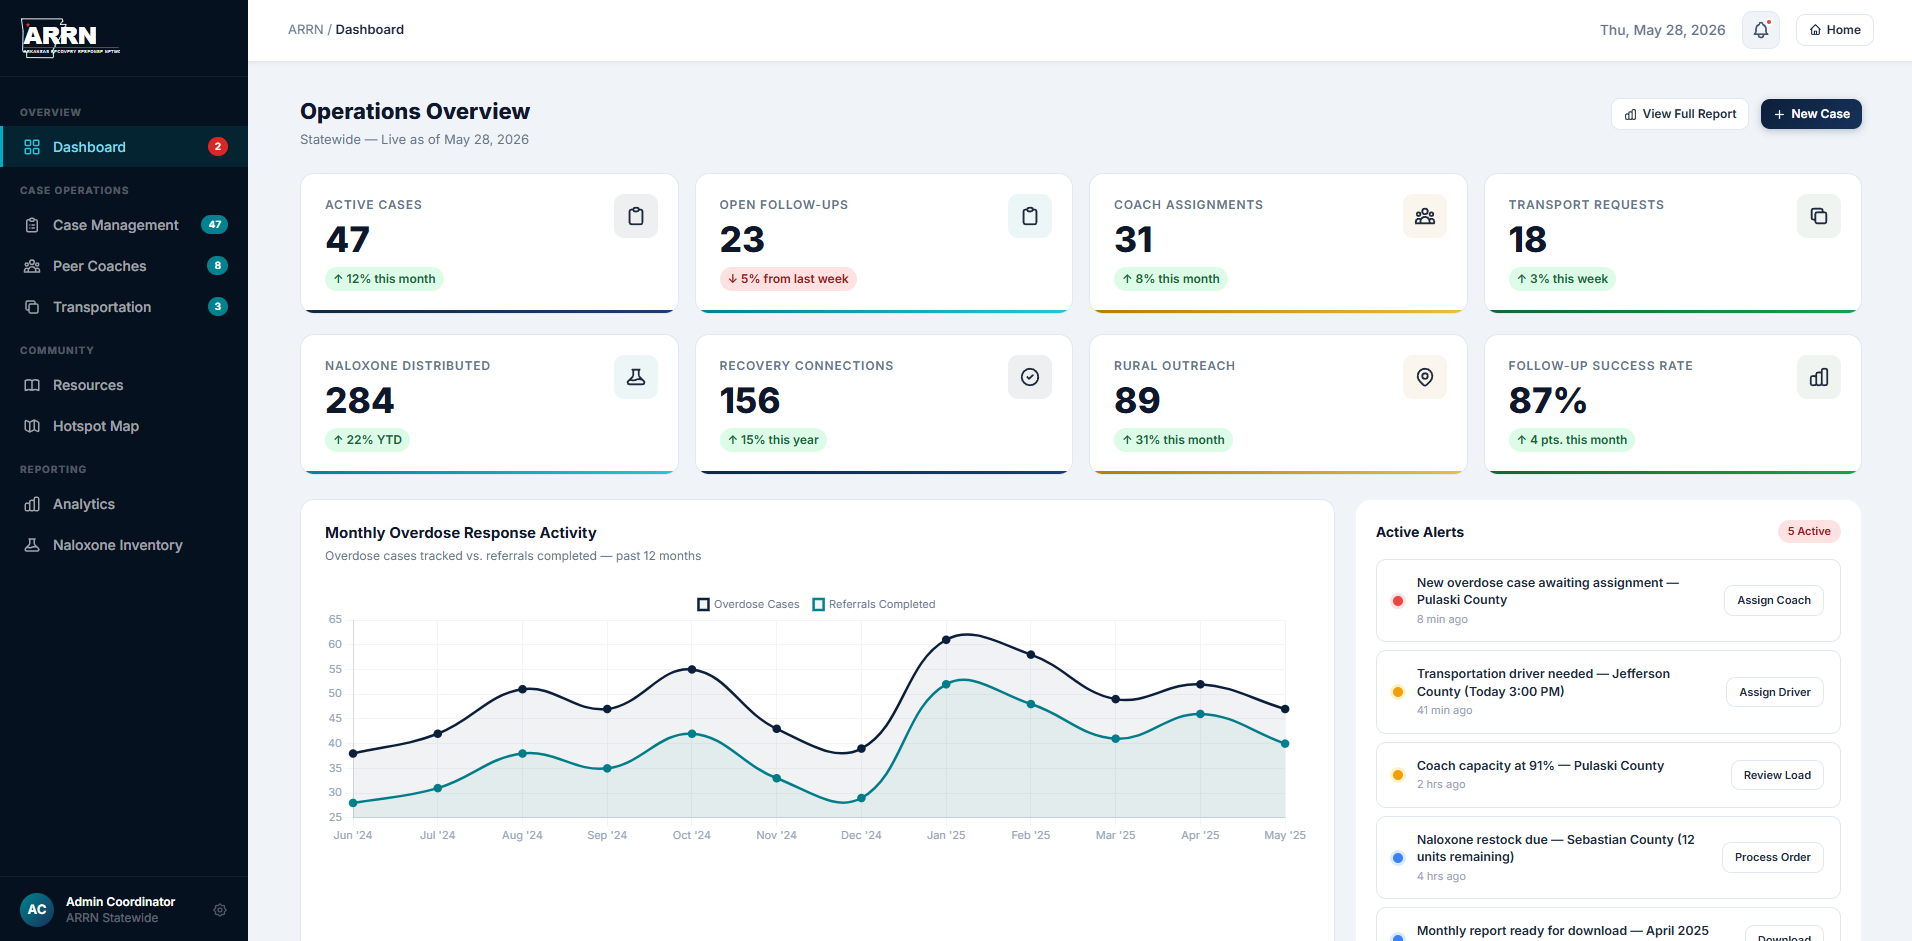
Task: Click the Transport Requests copy icon
Action: click(x=1819, y=216)
